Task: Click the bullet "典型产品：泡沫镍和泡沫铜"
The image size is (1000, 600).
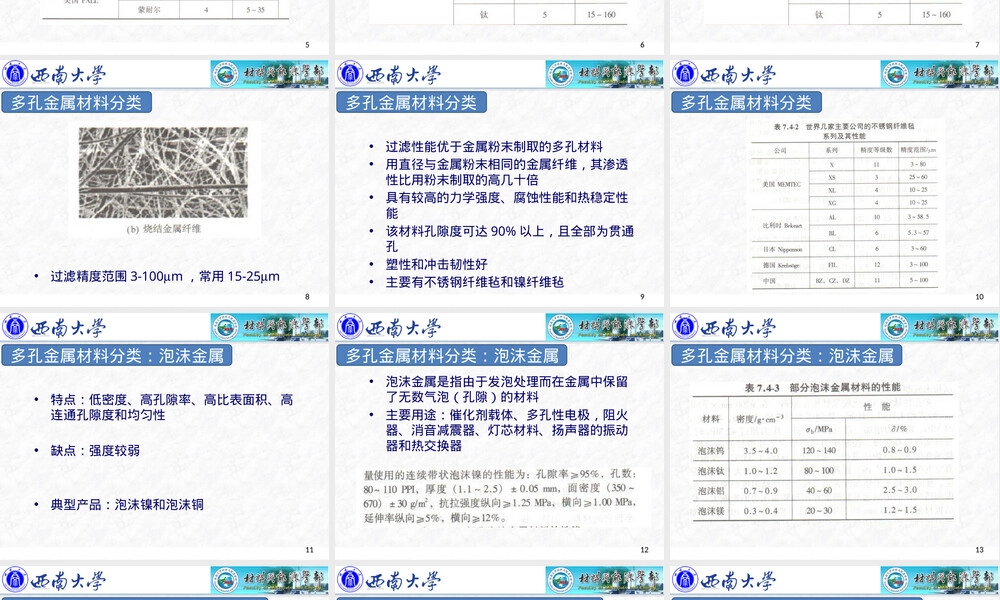Action: (x=128, y=504)
